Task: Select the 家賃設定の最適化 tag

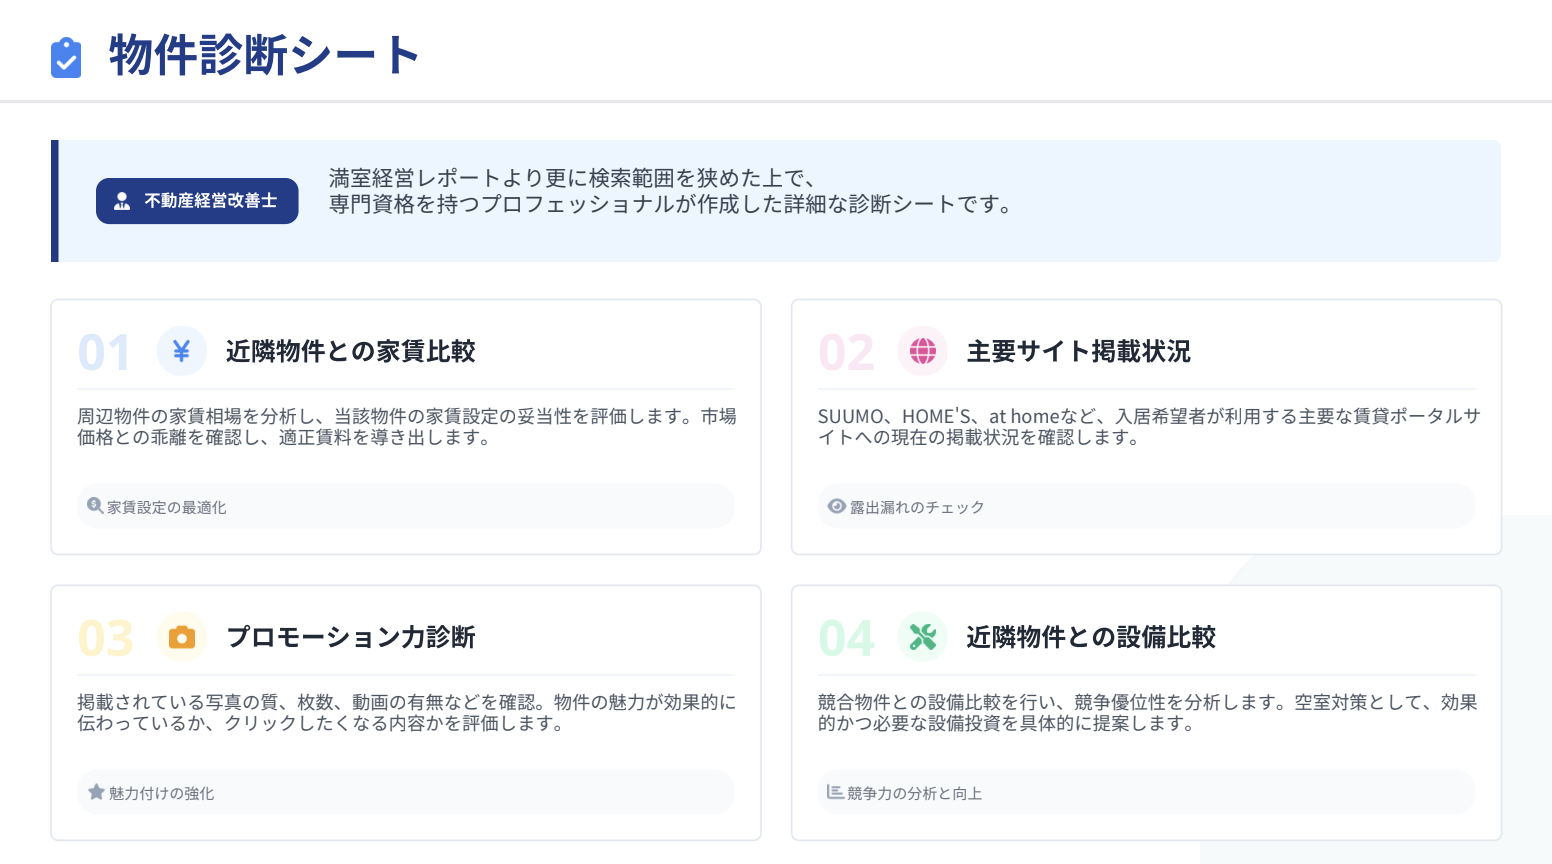Action: (x=167, y=507)
